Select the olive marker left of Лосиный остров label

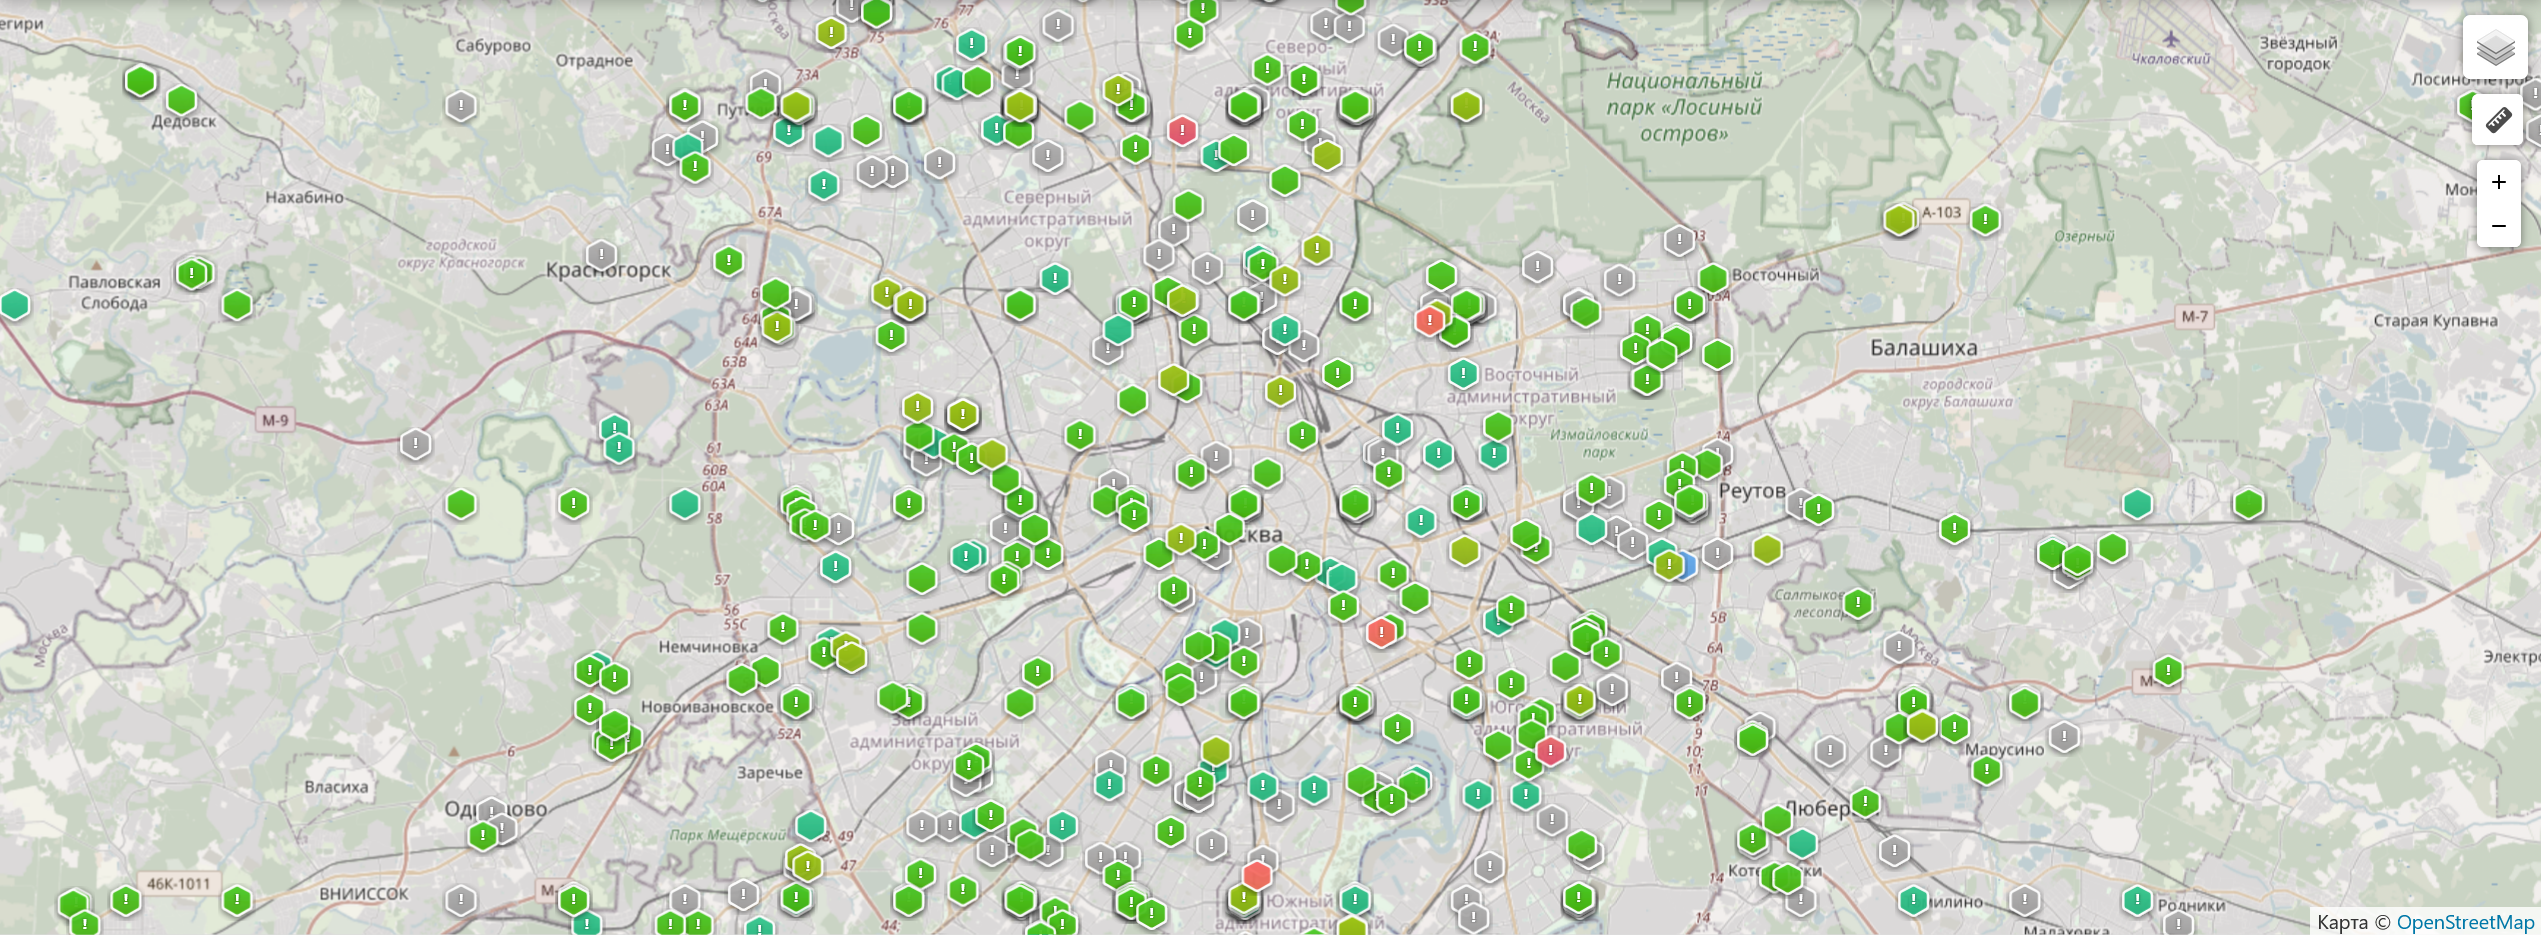[1466, 105]
